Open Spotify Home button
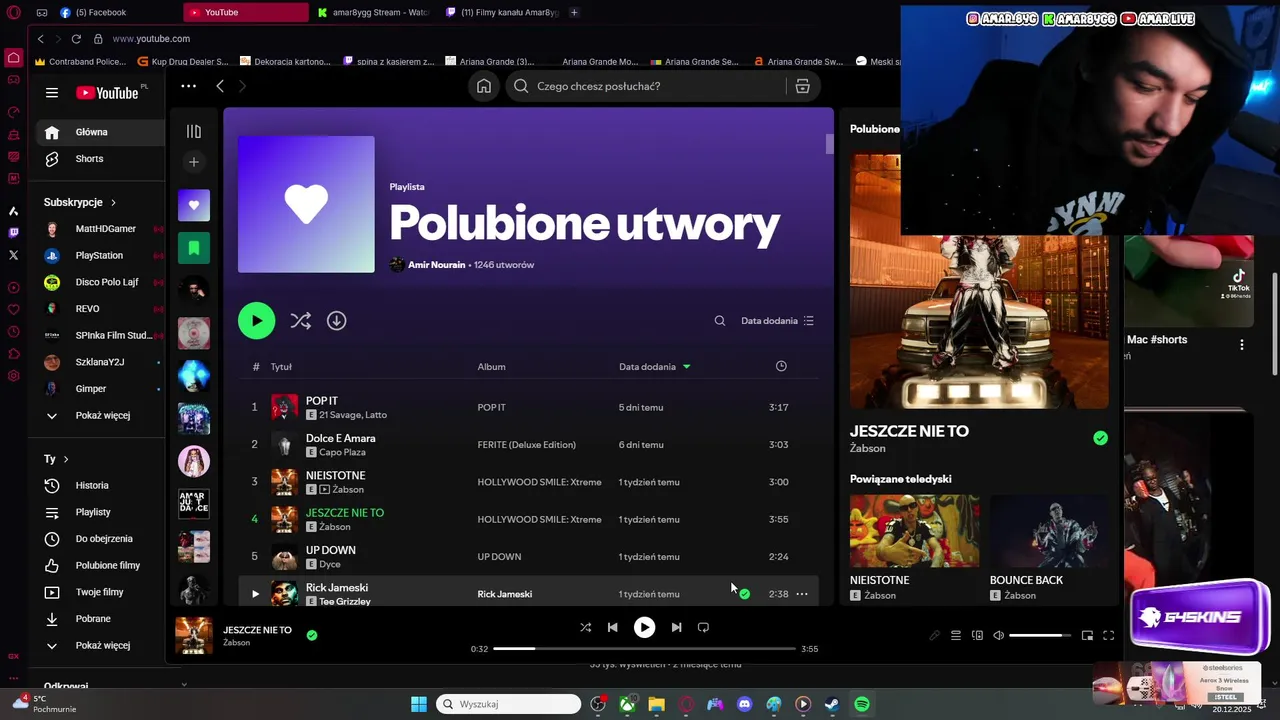Viewport: 1280px width, 720px height. pos(484,86)
